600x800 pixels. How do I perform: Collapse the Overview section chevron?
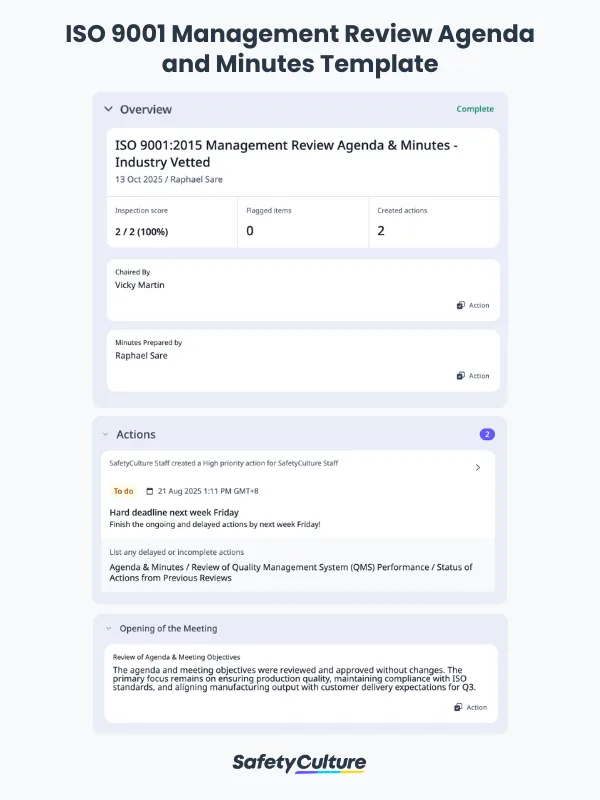pos(107,109)
